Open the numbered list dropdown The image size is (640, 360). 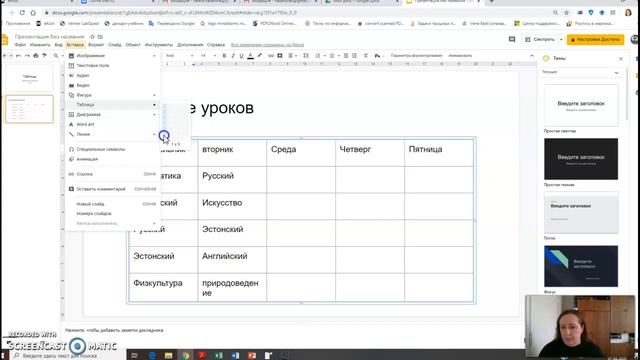tap(320, 56)
